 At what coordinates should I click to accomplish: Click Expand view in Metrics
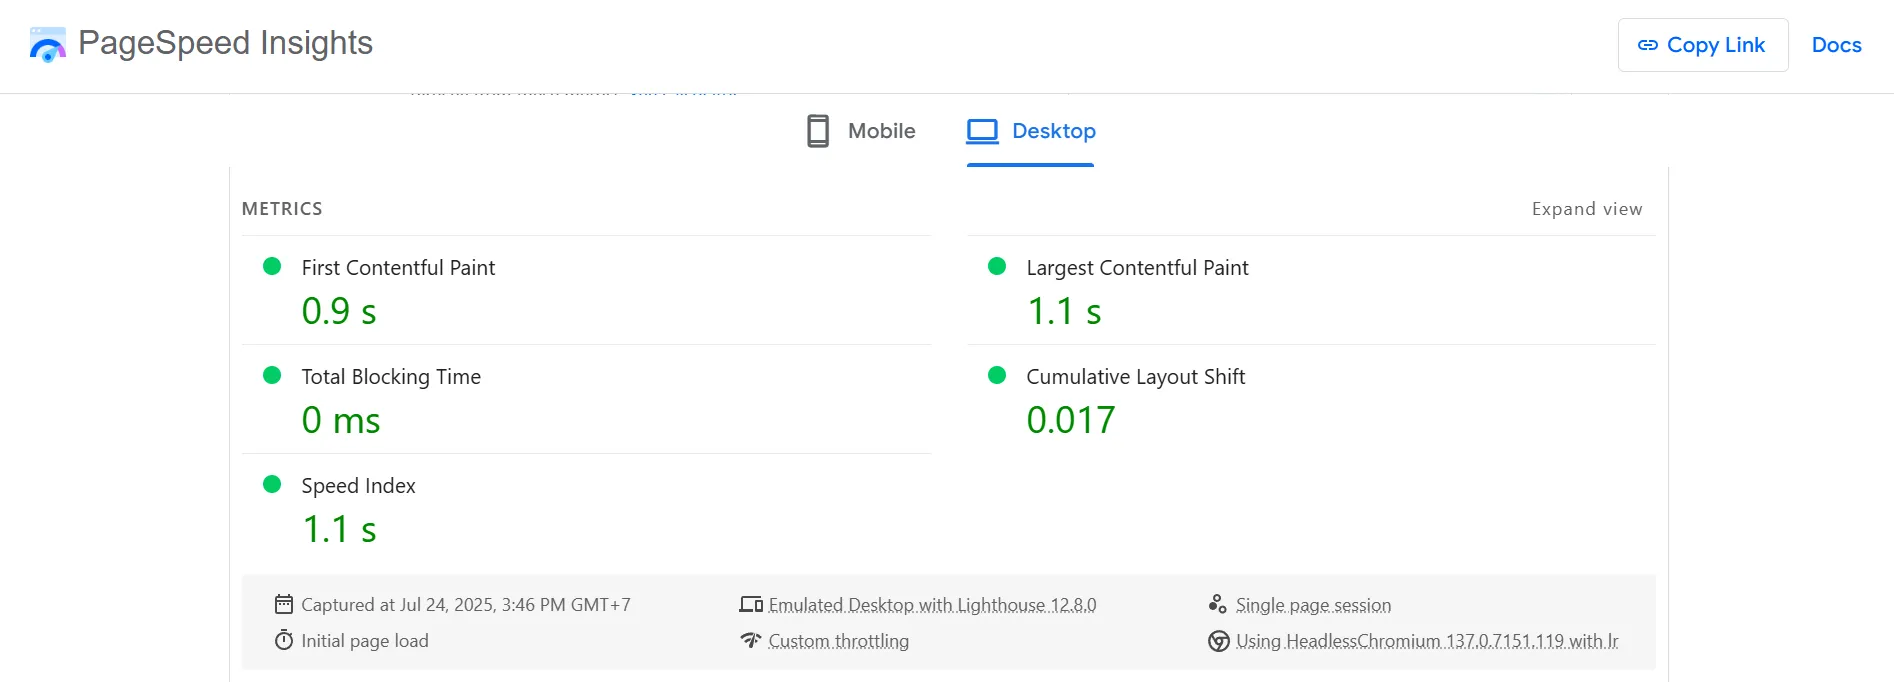tap(1587, 209)
